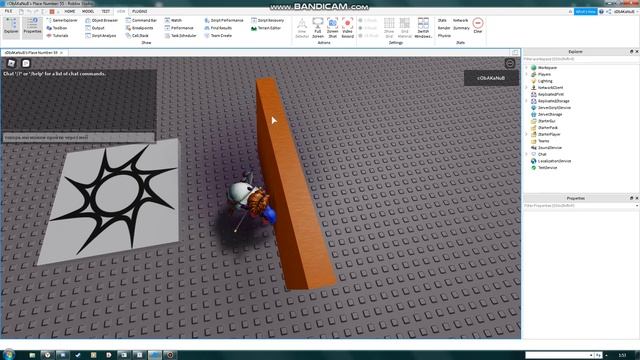Image resolution: width=640 pixels, height=360 pixels.
Task: Show Stats overlay
Action: (x=442, y=20)
